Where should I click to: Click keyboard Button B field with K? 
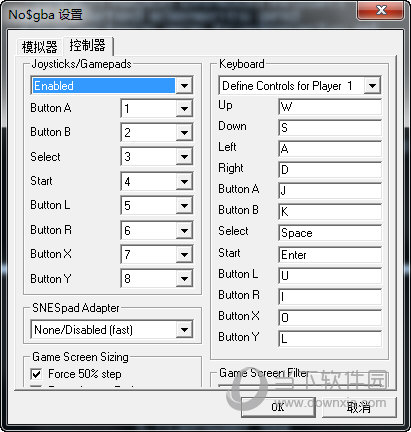pyautogui.click(x=330, y=212)
